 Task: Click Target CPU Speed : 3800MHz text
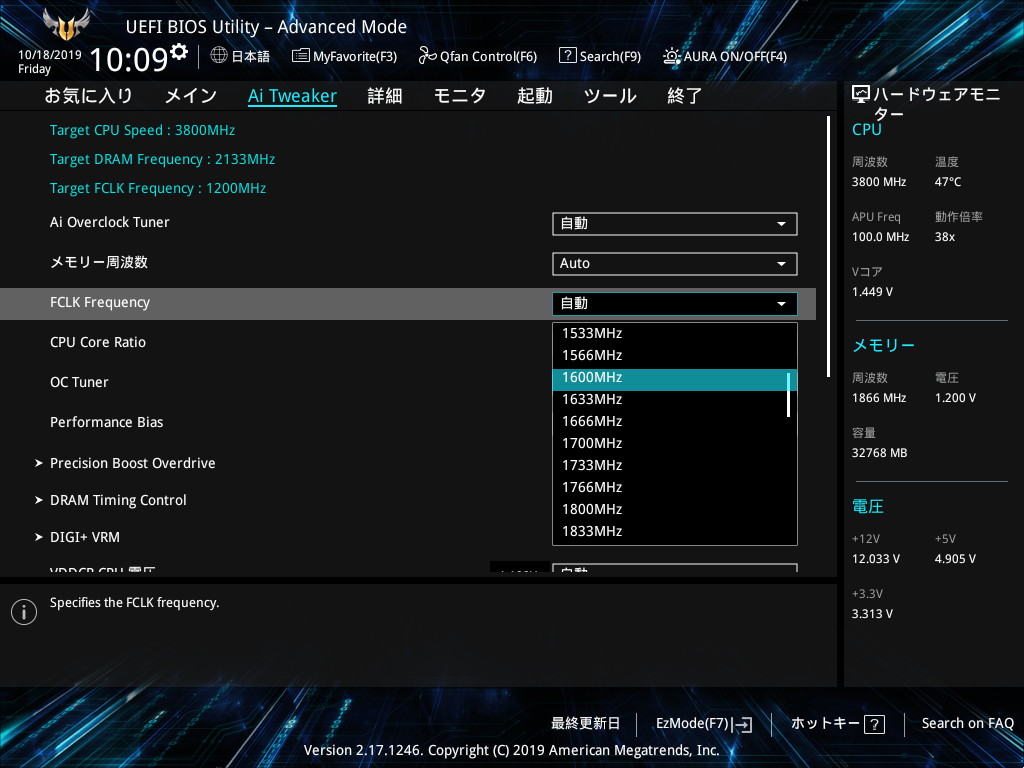[142, 130]
